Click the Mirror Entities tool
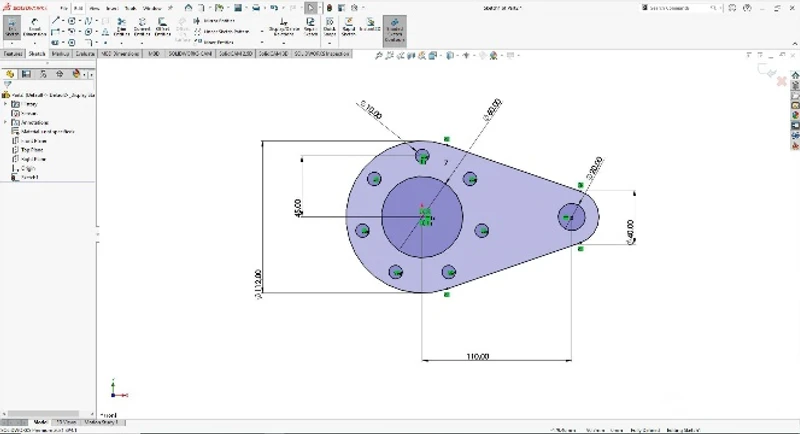Image resolution: width=800 pixels, height=434 pixels. (x=214, y=20)
